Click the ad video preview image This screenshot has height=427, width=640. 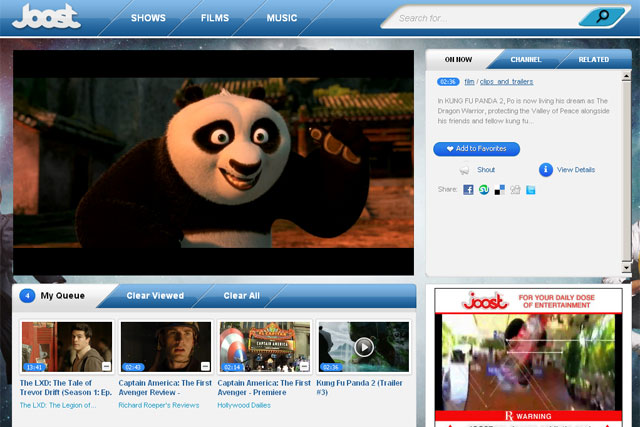(529, 363)
